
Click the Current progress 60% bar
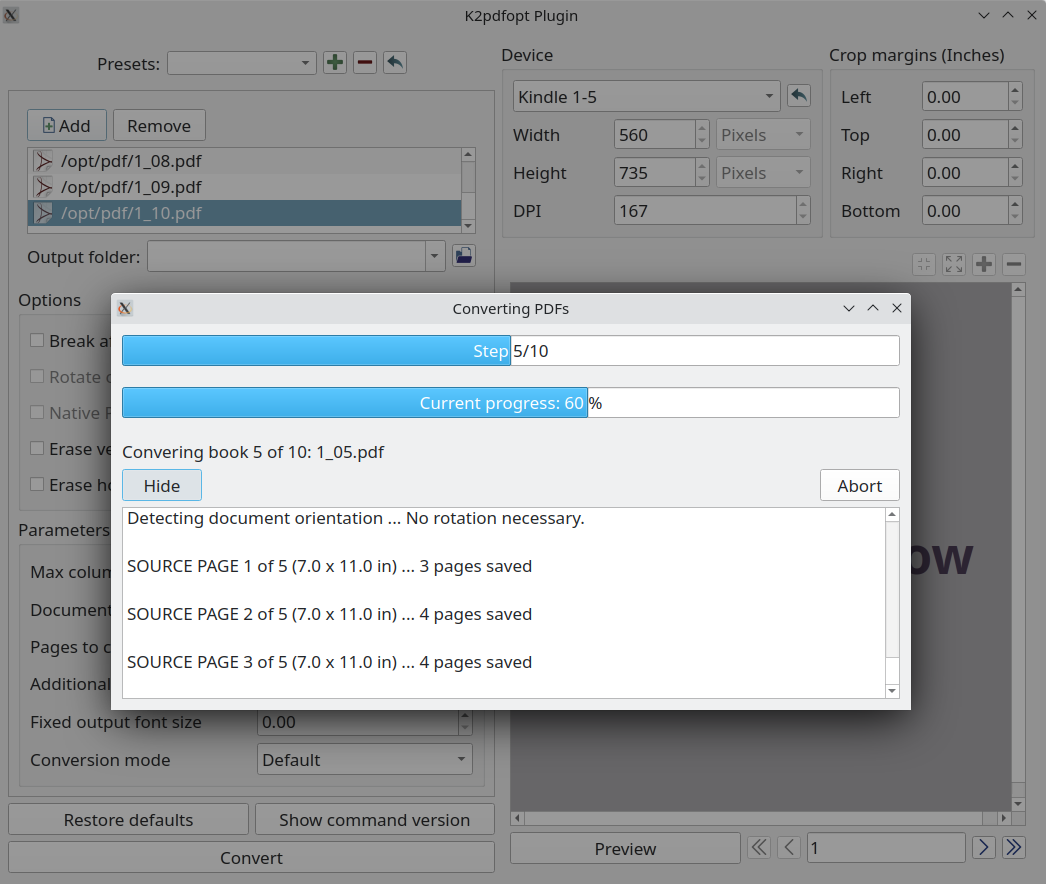tap(510, 402)
